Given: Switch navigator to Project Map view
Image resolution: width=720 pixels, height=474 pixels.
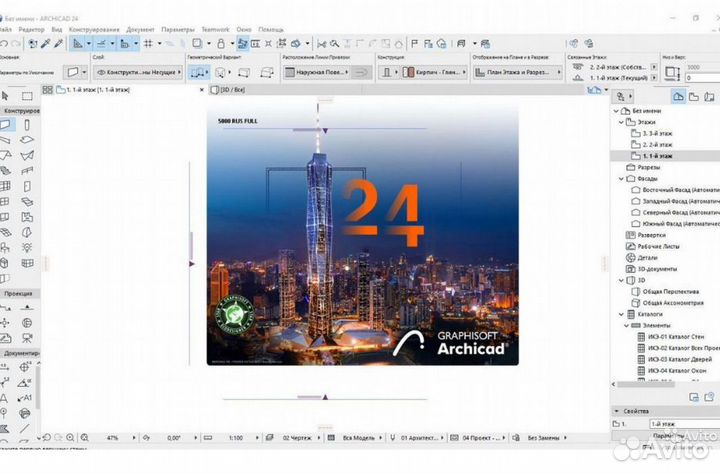Looking at the screenshot, I should (678, 96).
